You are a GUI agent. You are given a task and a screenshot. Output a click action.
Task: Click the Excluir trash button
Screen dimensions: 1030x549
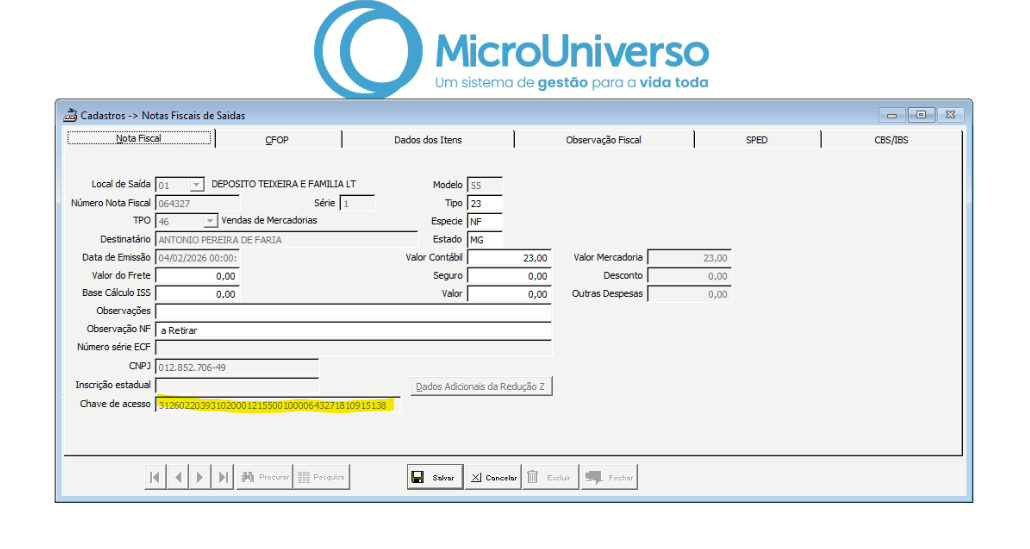click(x=549, y=477)
